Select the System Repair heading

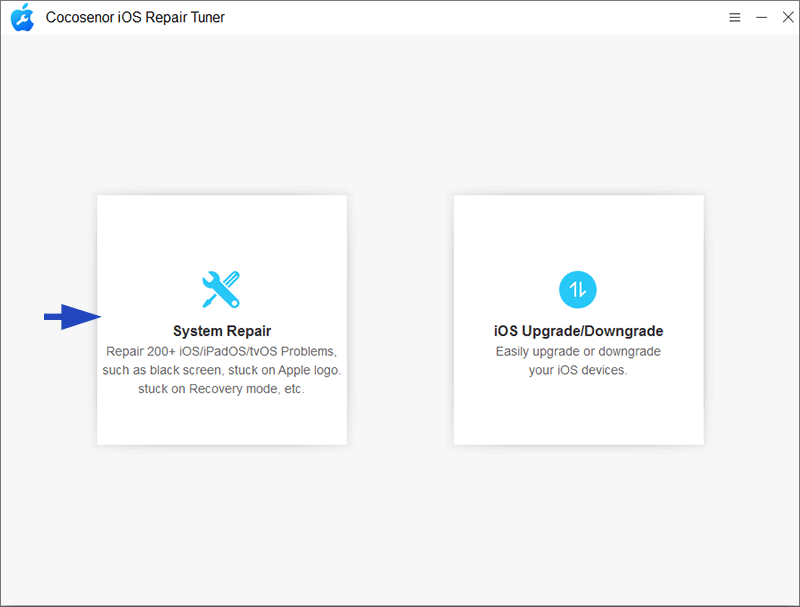222,331
